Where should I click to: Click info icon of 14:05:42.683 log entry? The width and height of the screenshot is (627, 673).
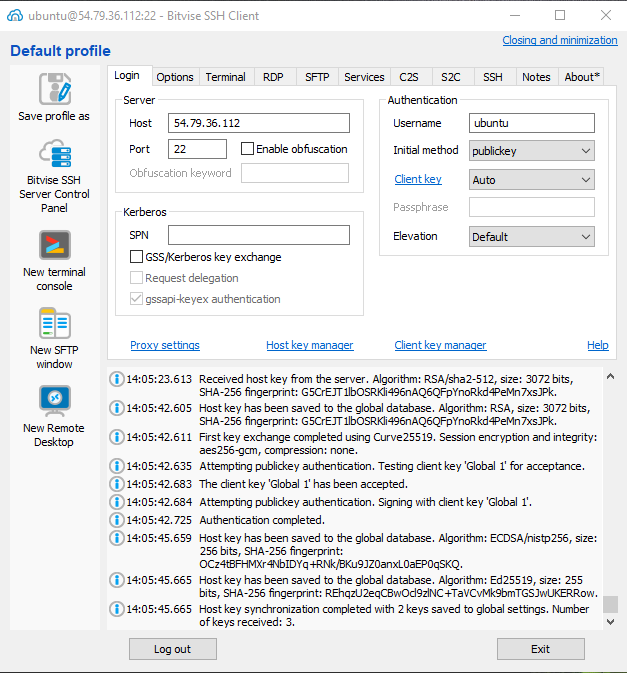[x=116, y=484]
